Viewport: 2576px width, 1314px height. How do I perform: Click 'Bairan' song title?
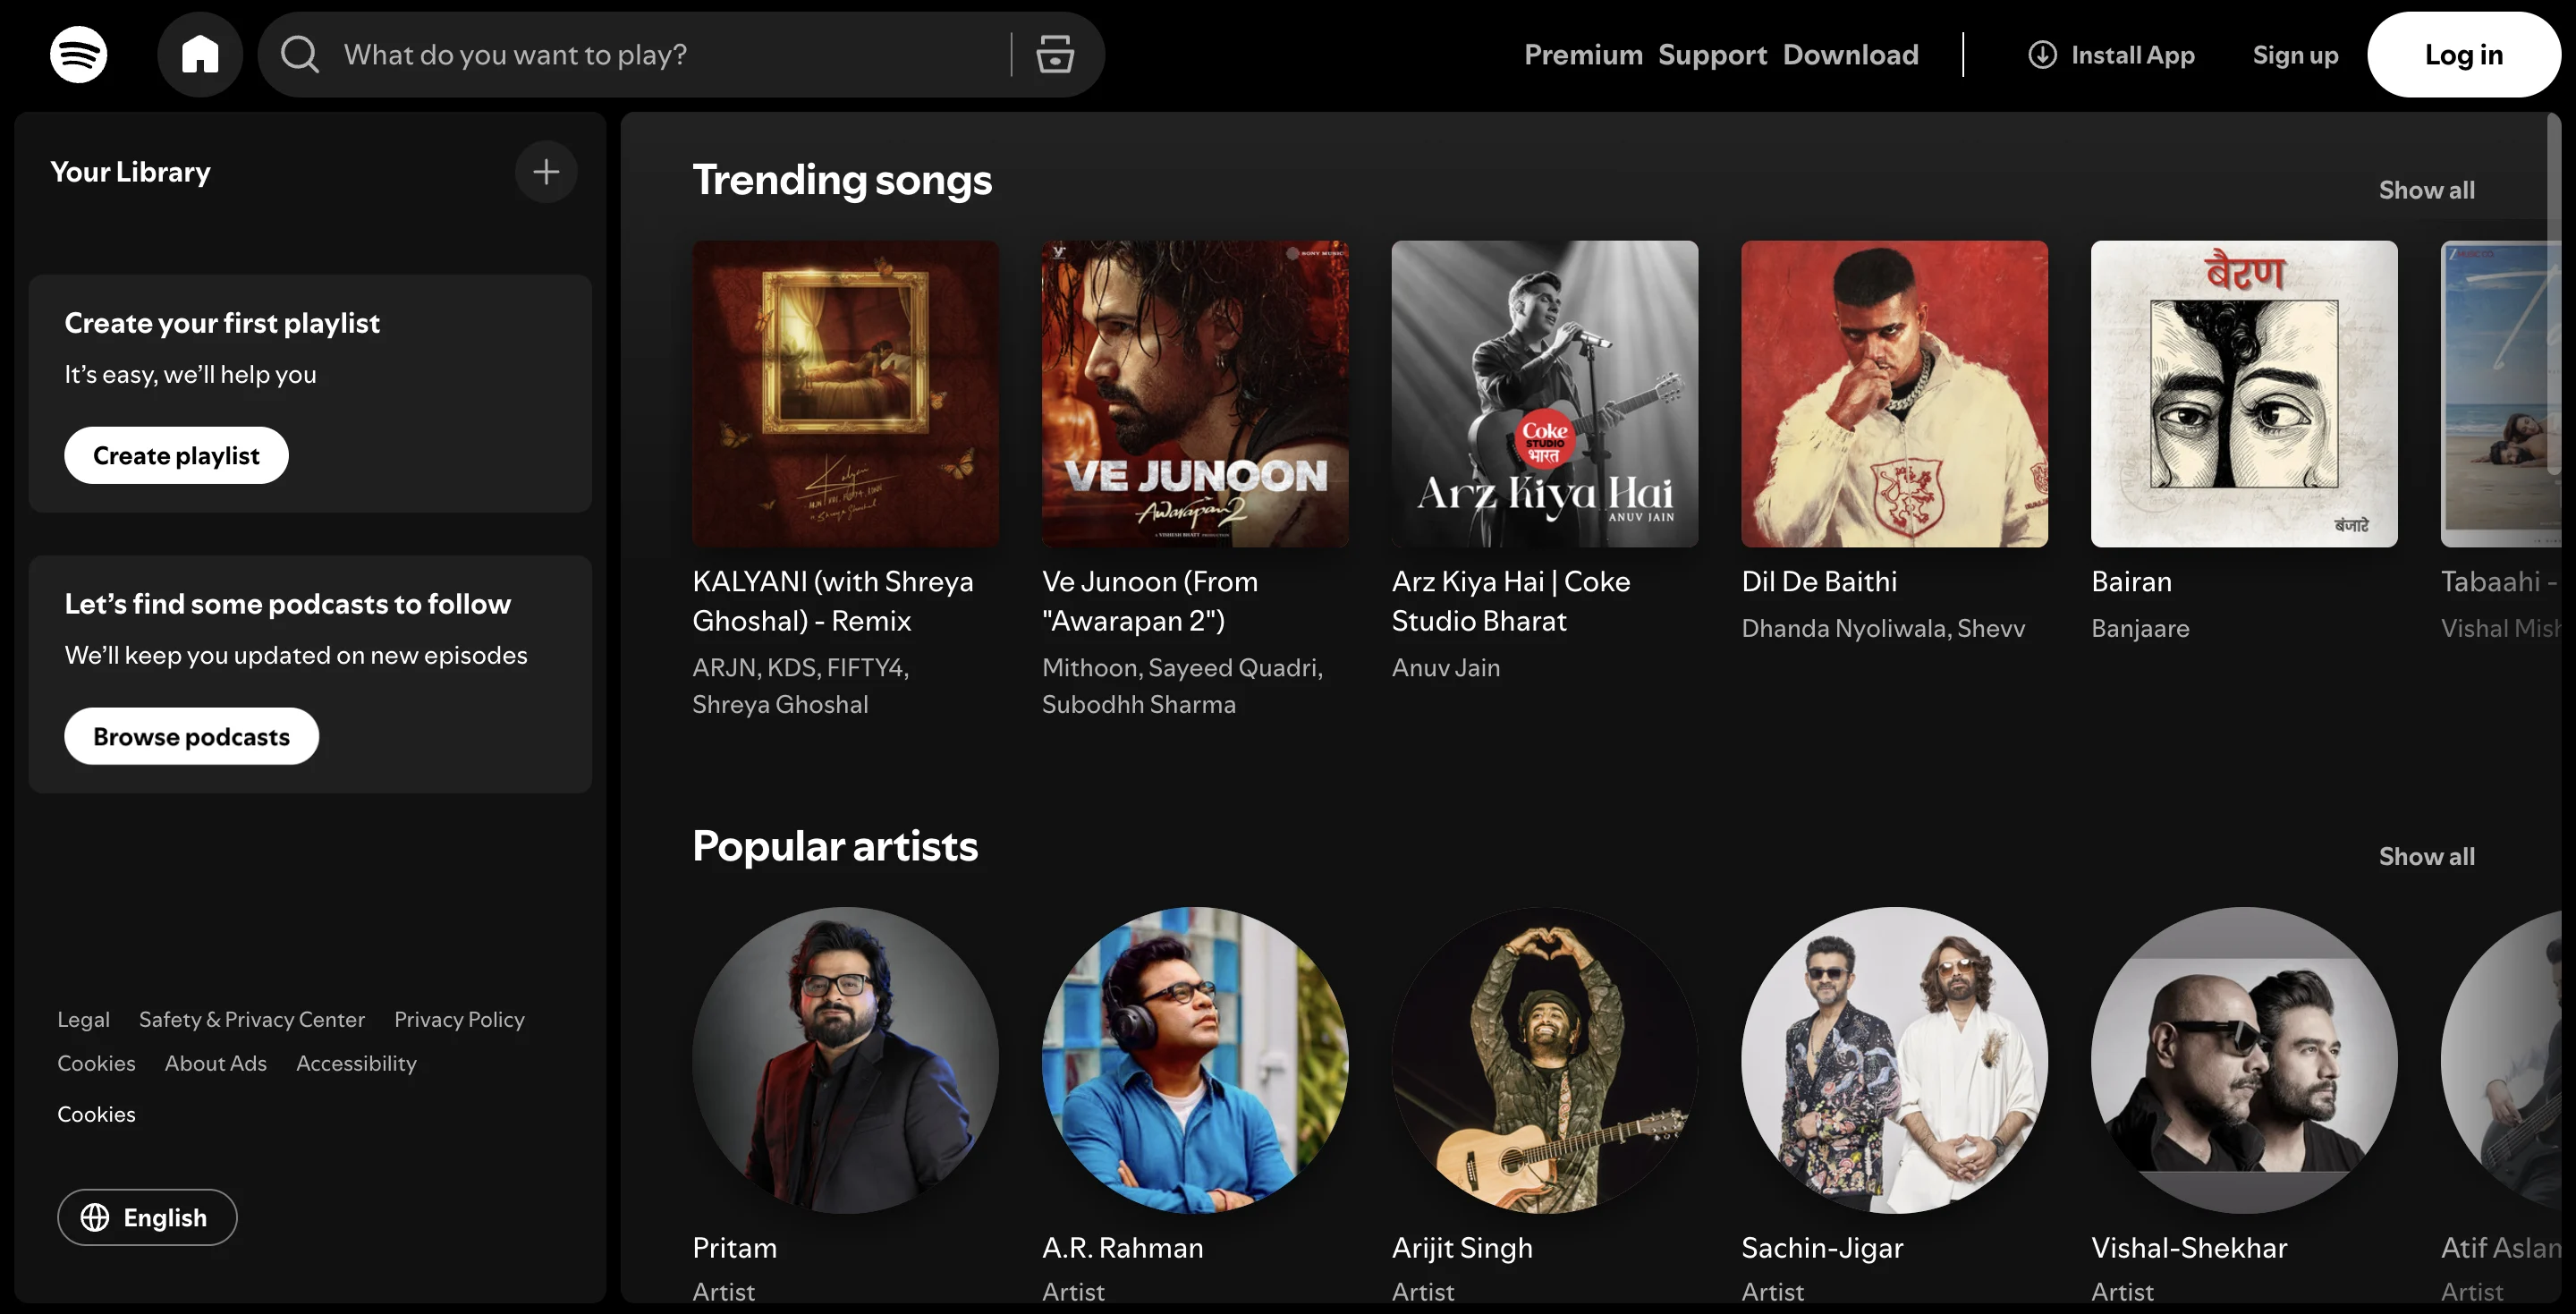click(2131, 581)
